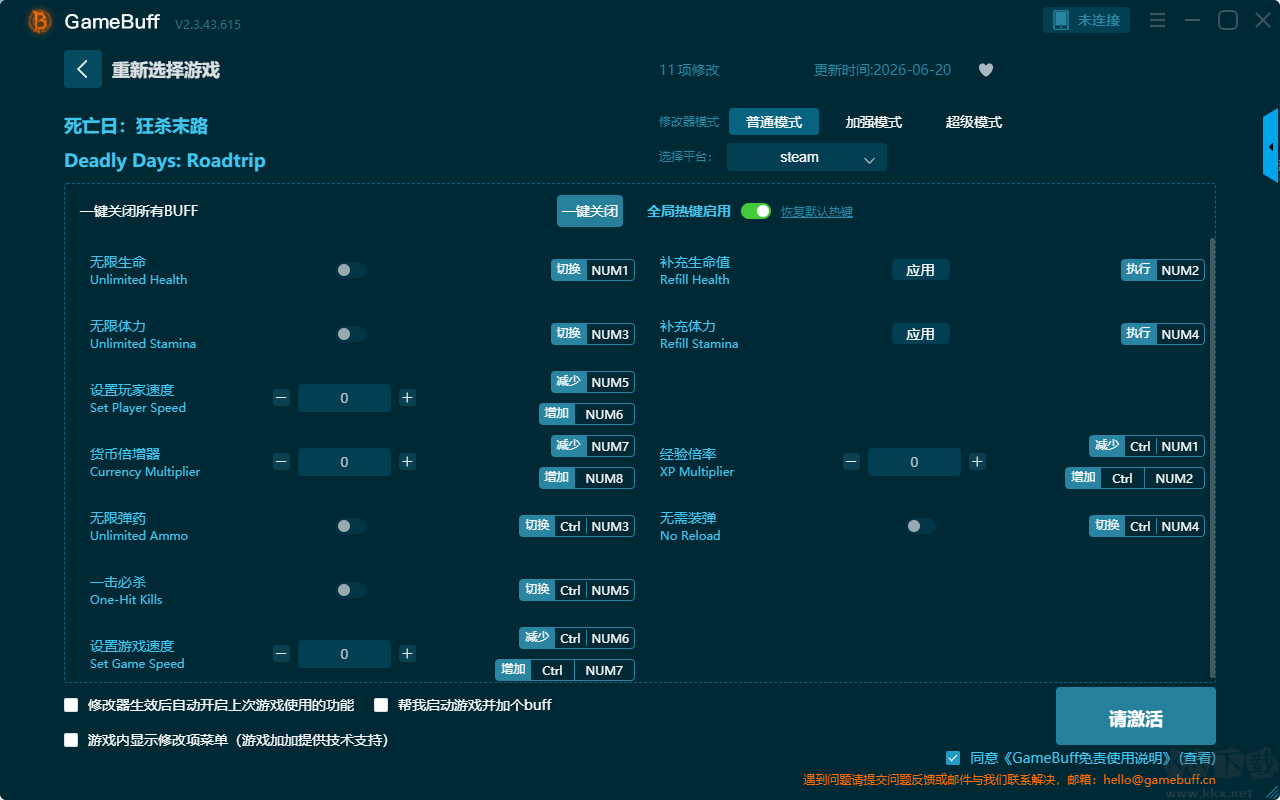Uncheck the GameBuff免责使用说明 agreement checkbox
This screenshot has height=800, width=1280.
pos(953,758)
